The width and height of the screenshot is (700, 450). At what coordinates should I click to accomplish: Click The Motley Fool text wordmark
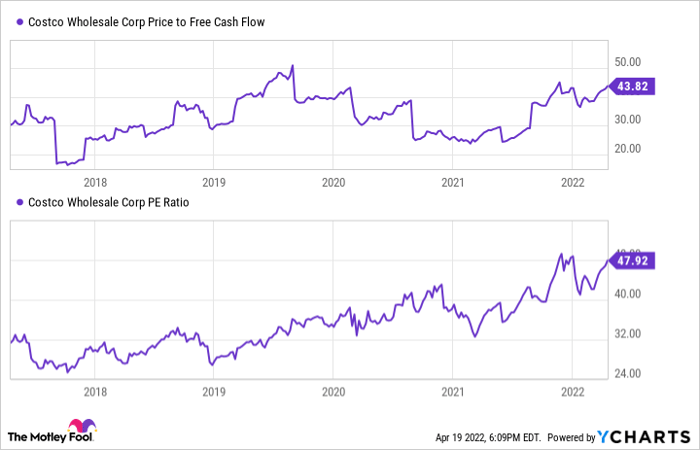[x=36, y=437]
